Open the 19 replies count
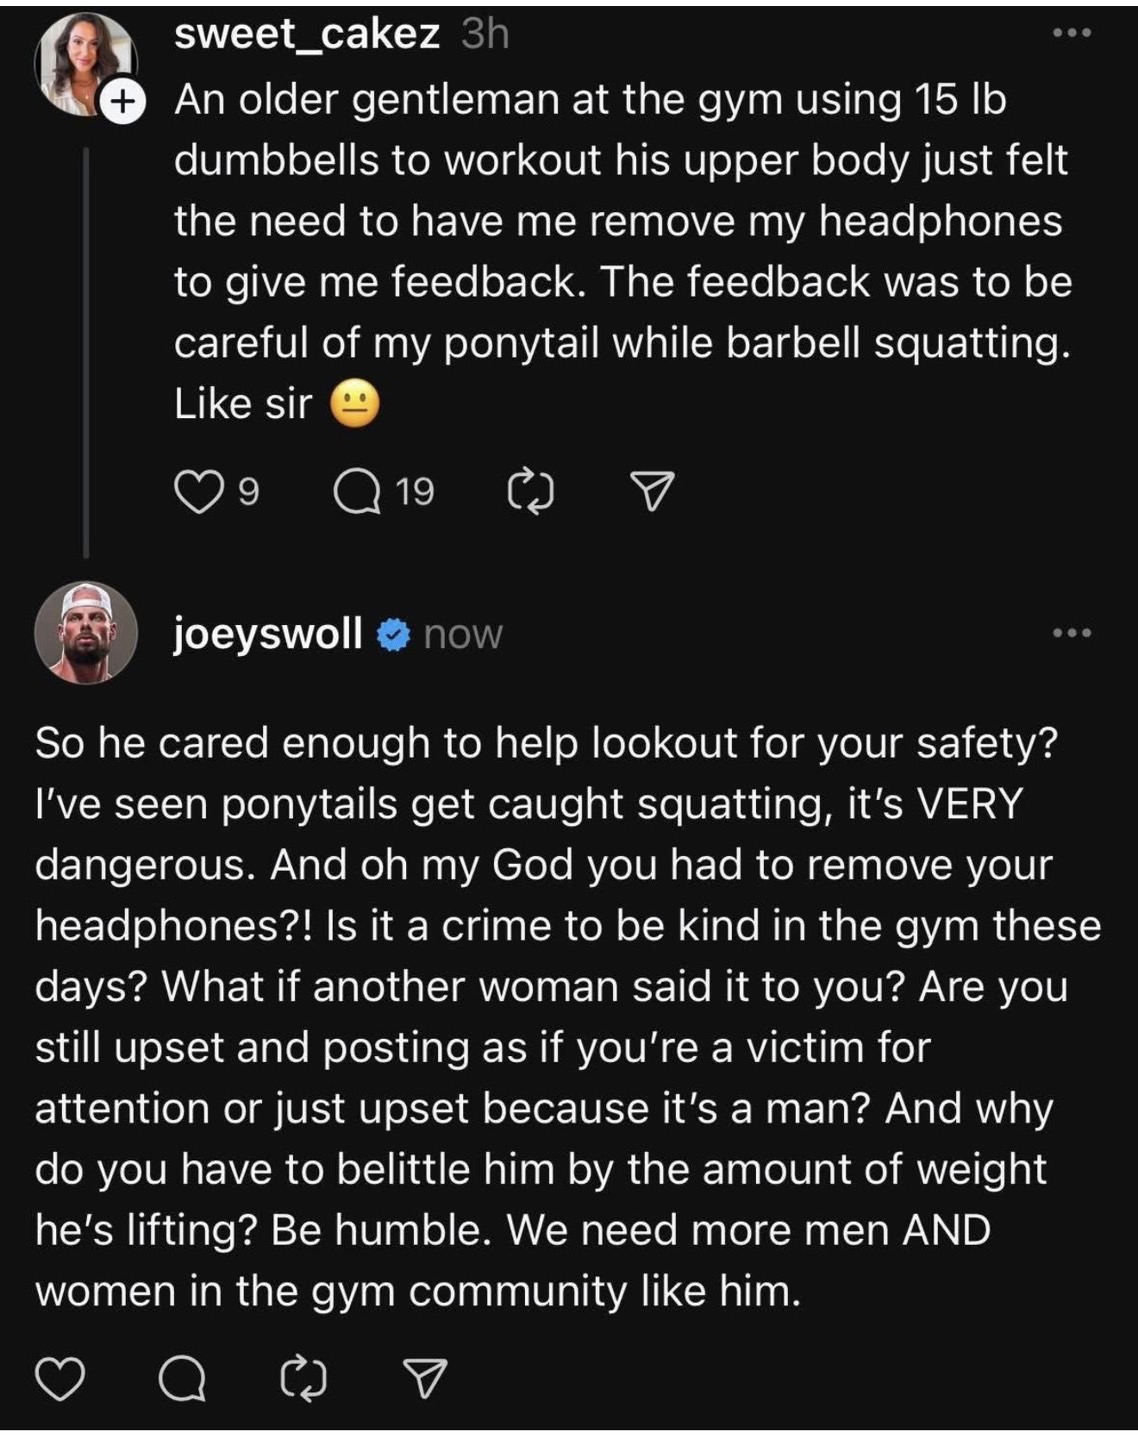 click(x=414, y=492)
